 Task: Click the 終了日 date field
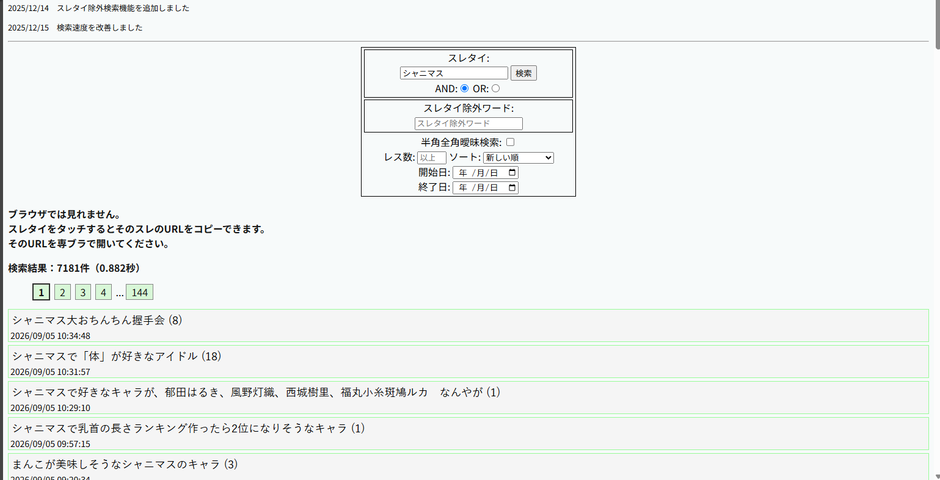(486, 188)
